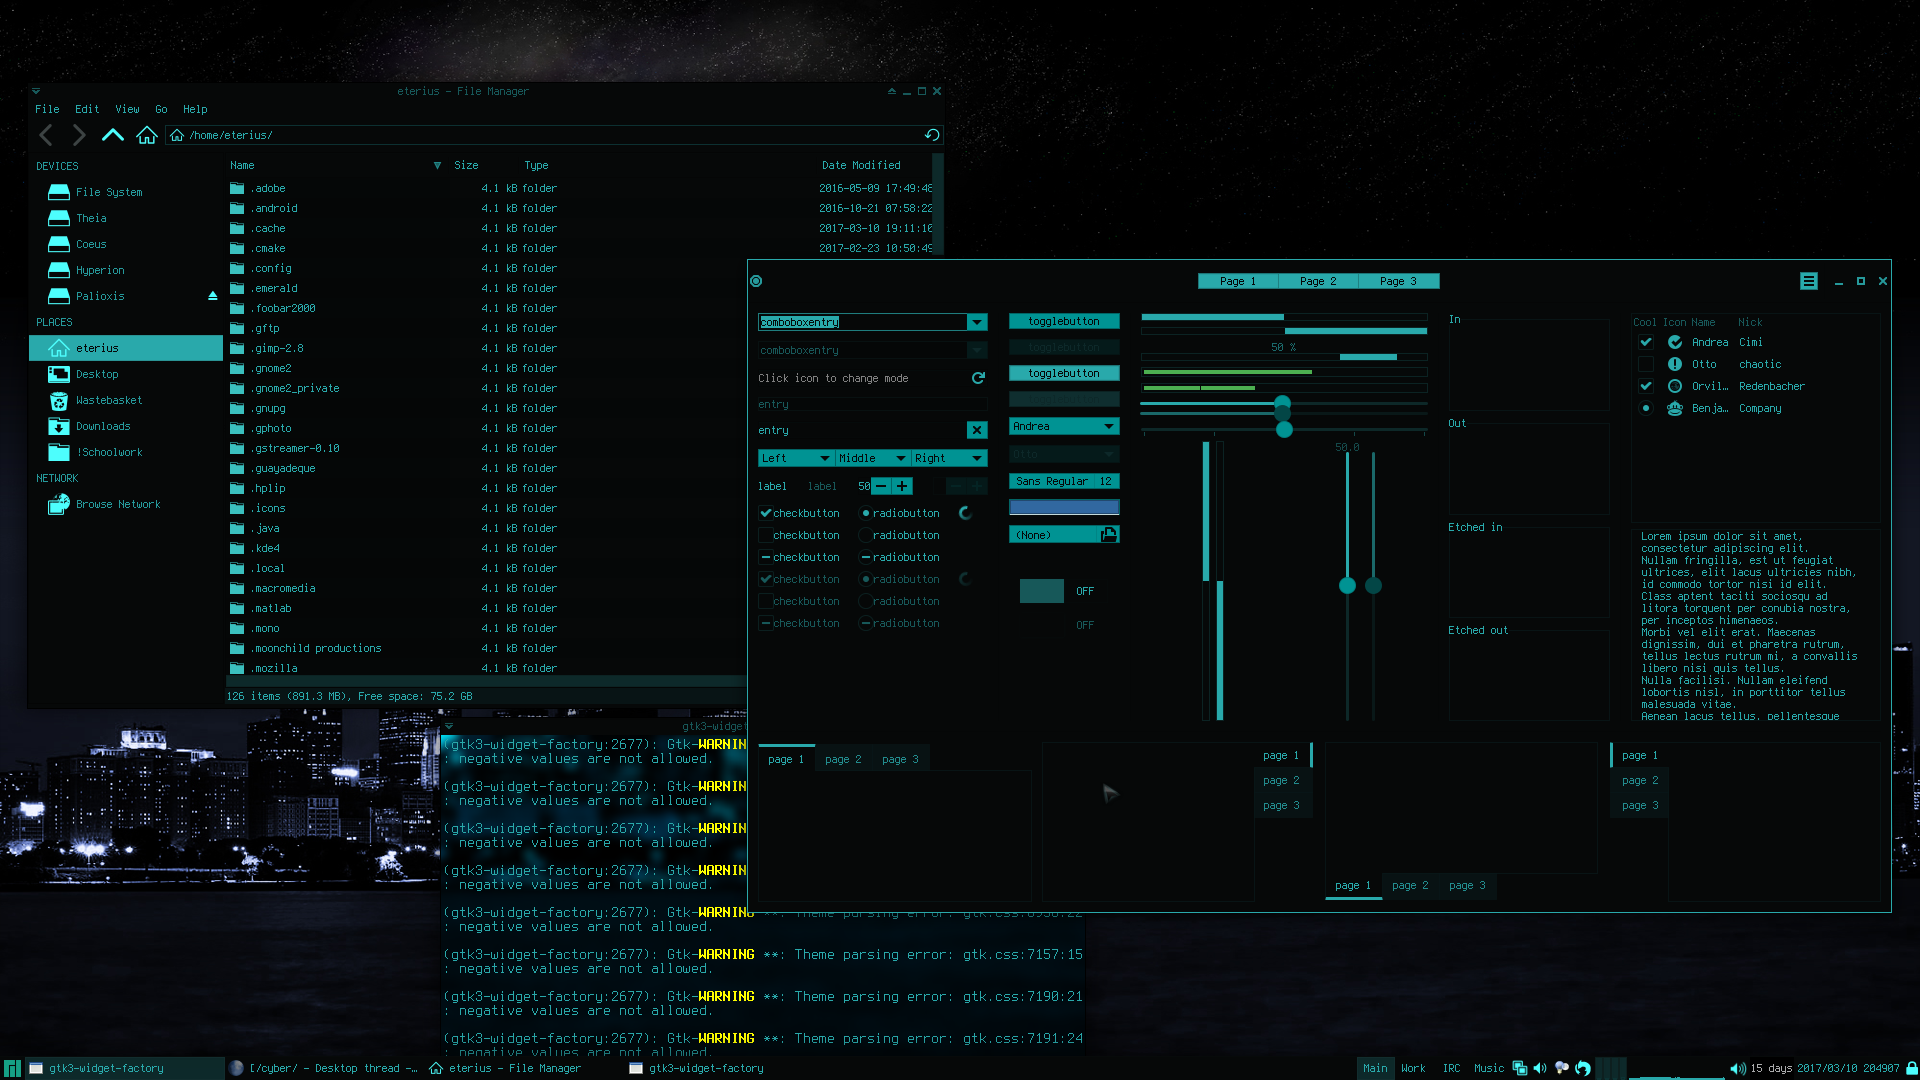Viewport: 1920px width, 1080px height.
Task: Open the Left dropdown
Action: [797, 458]
